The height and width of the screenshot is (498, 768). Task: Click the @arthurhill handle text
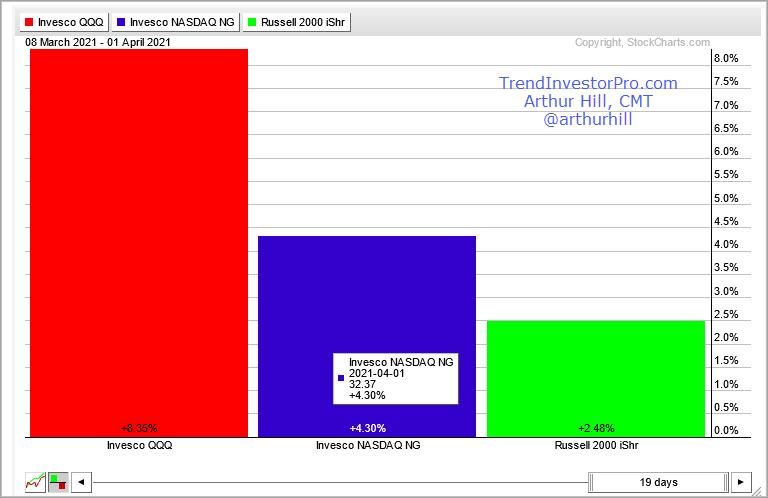click(x=588, y=120)
